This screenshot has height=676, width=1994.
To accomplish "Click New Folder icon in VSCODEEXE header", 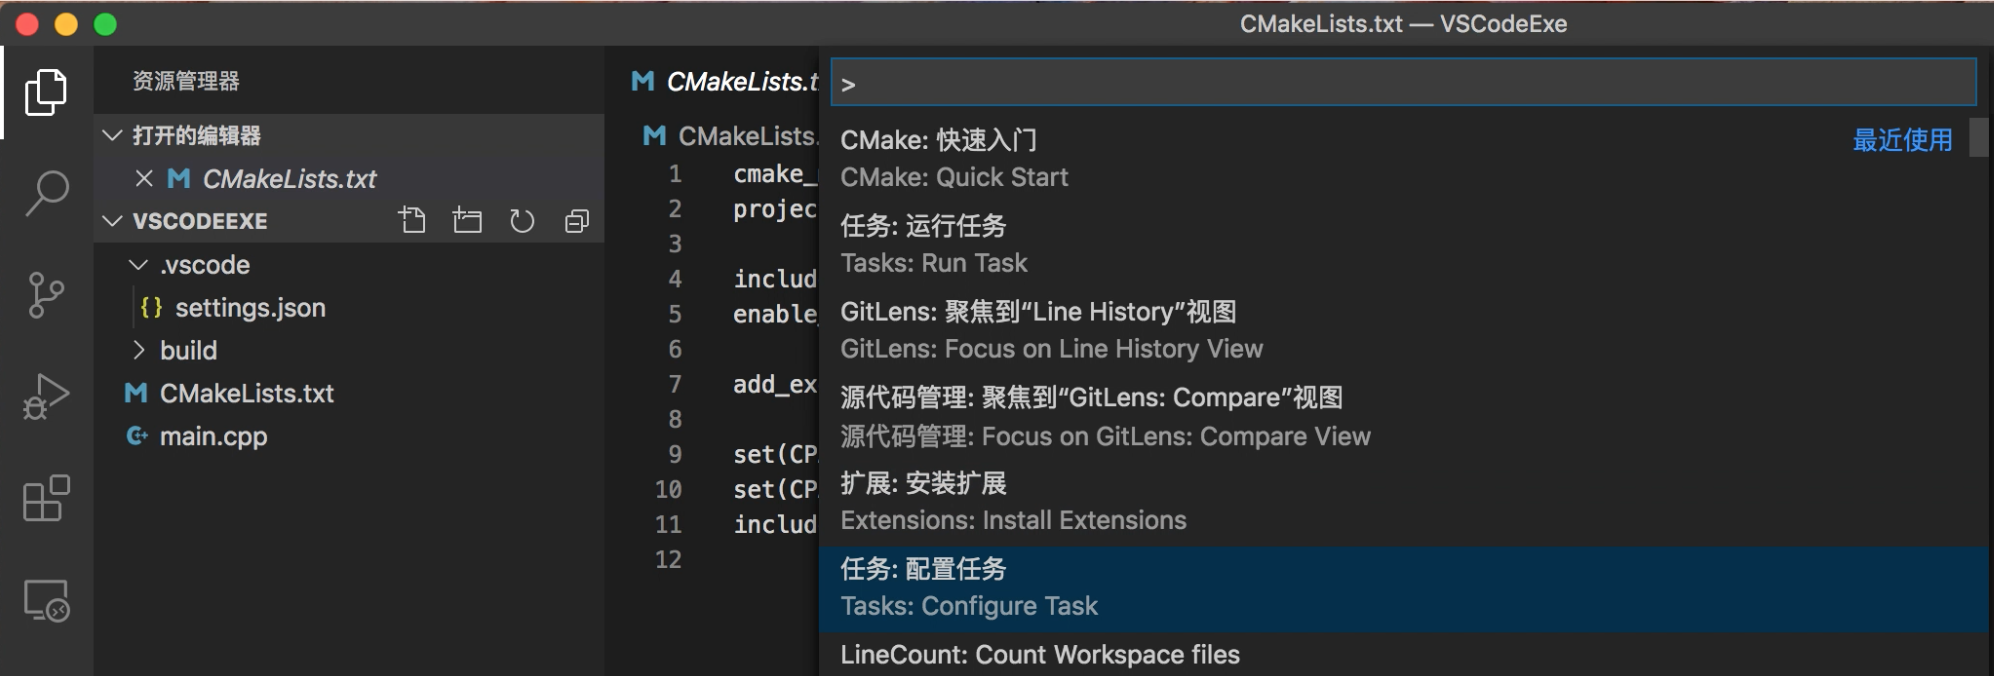I will tap(467, 220).
